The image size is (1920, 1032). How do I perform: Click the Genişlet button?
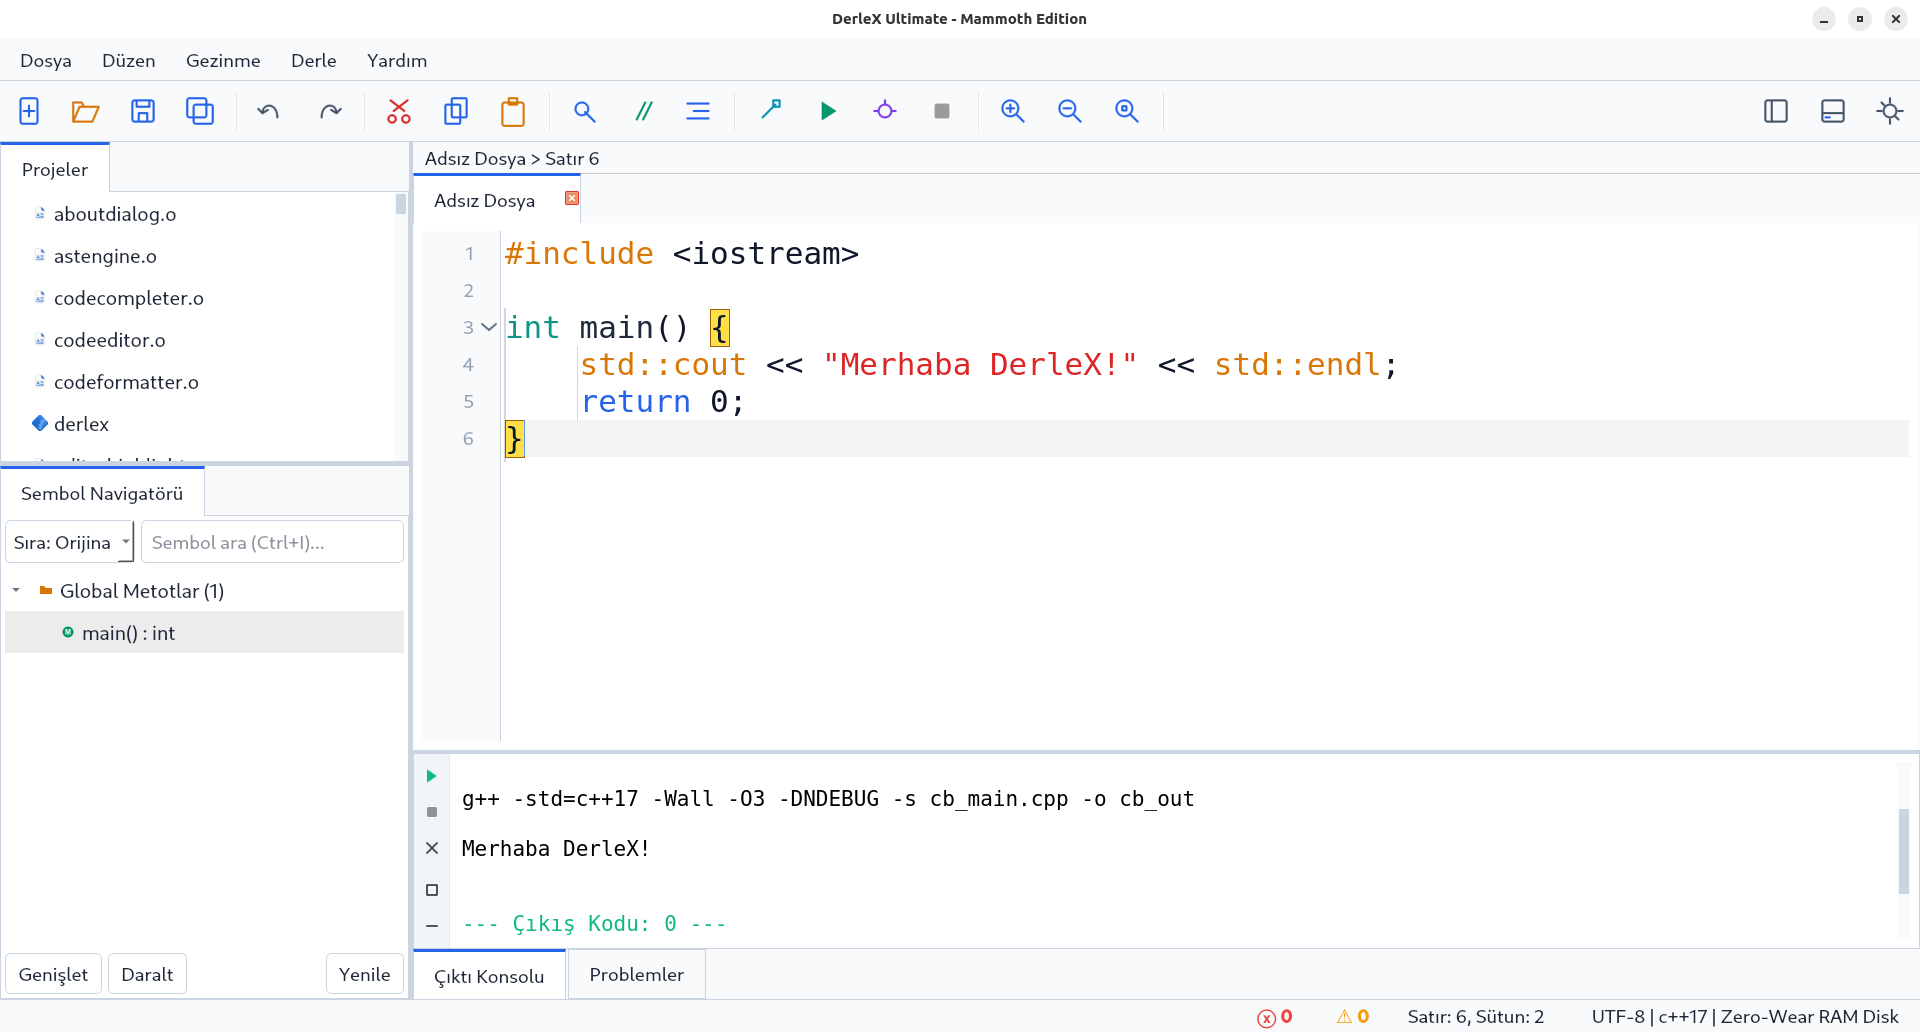53,974
